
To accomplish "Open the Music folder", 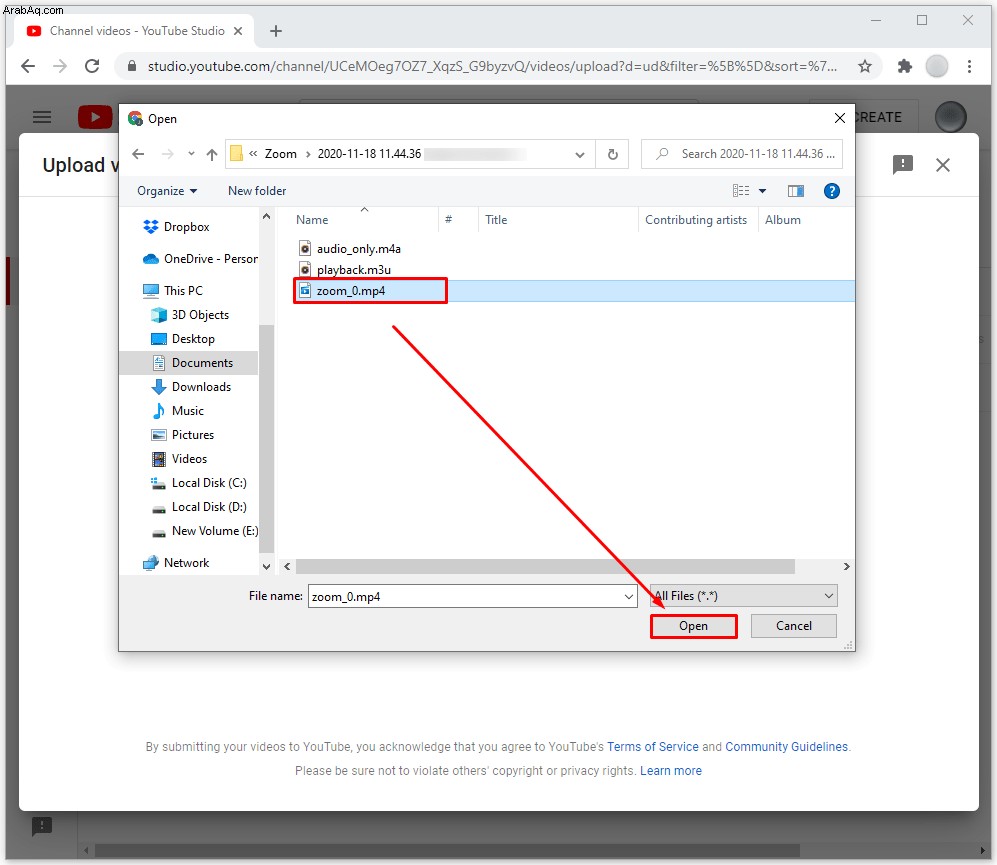I will tap(177, 411).
